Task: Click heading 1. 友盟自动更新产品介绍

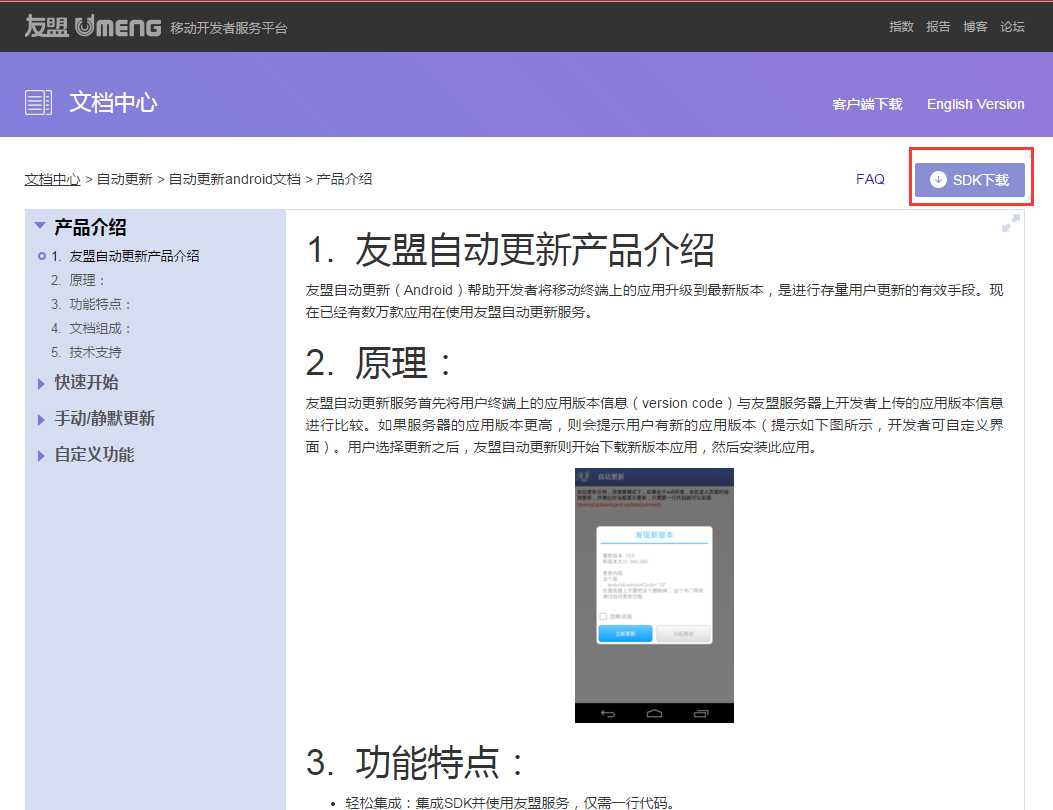Action: [510, 250]
